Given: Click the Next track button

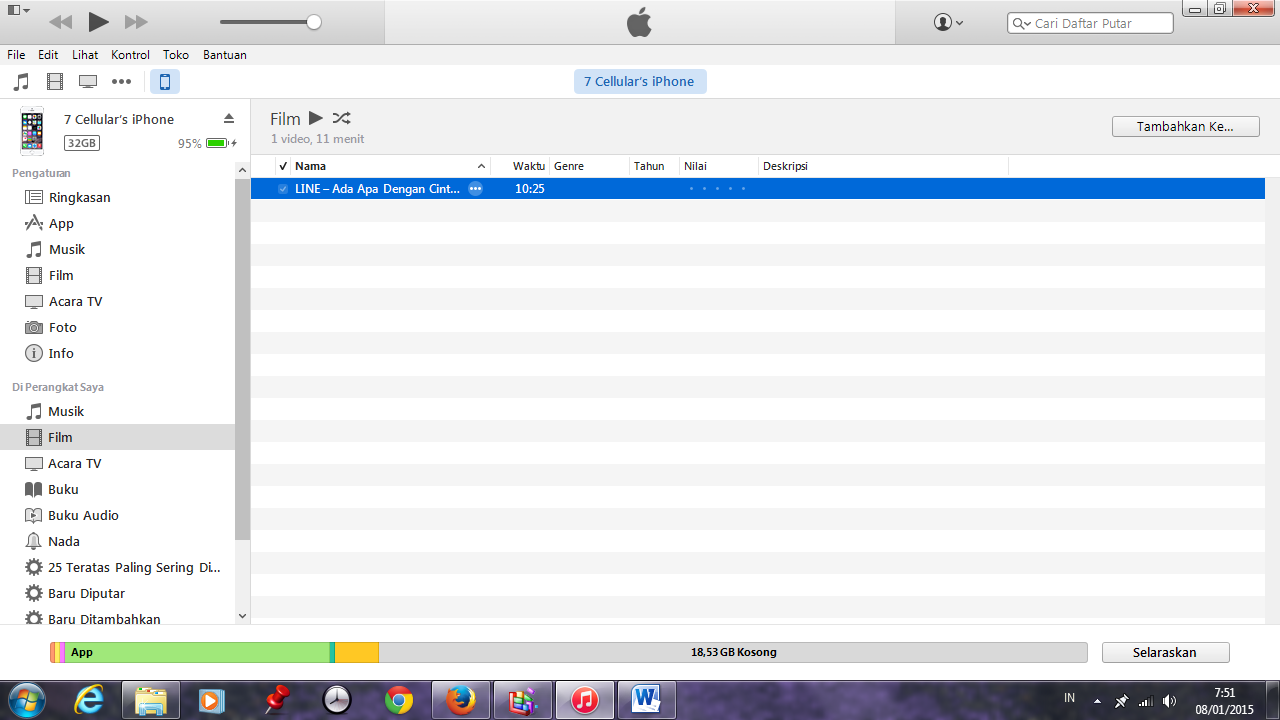Looking at the screenshot, I should (136, 22).
